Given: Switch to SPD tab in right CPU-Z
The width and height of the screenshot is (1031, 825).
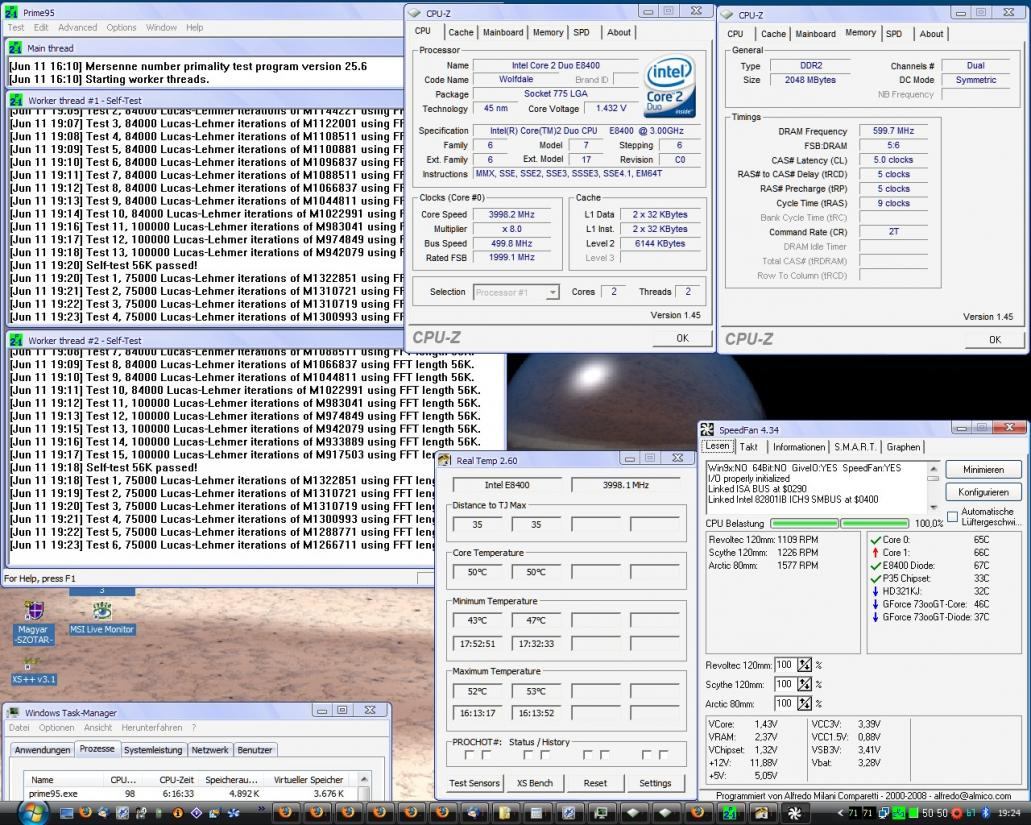Looking at the screenshot, I should [x=894, y=34].
